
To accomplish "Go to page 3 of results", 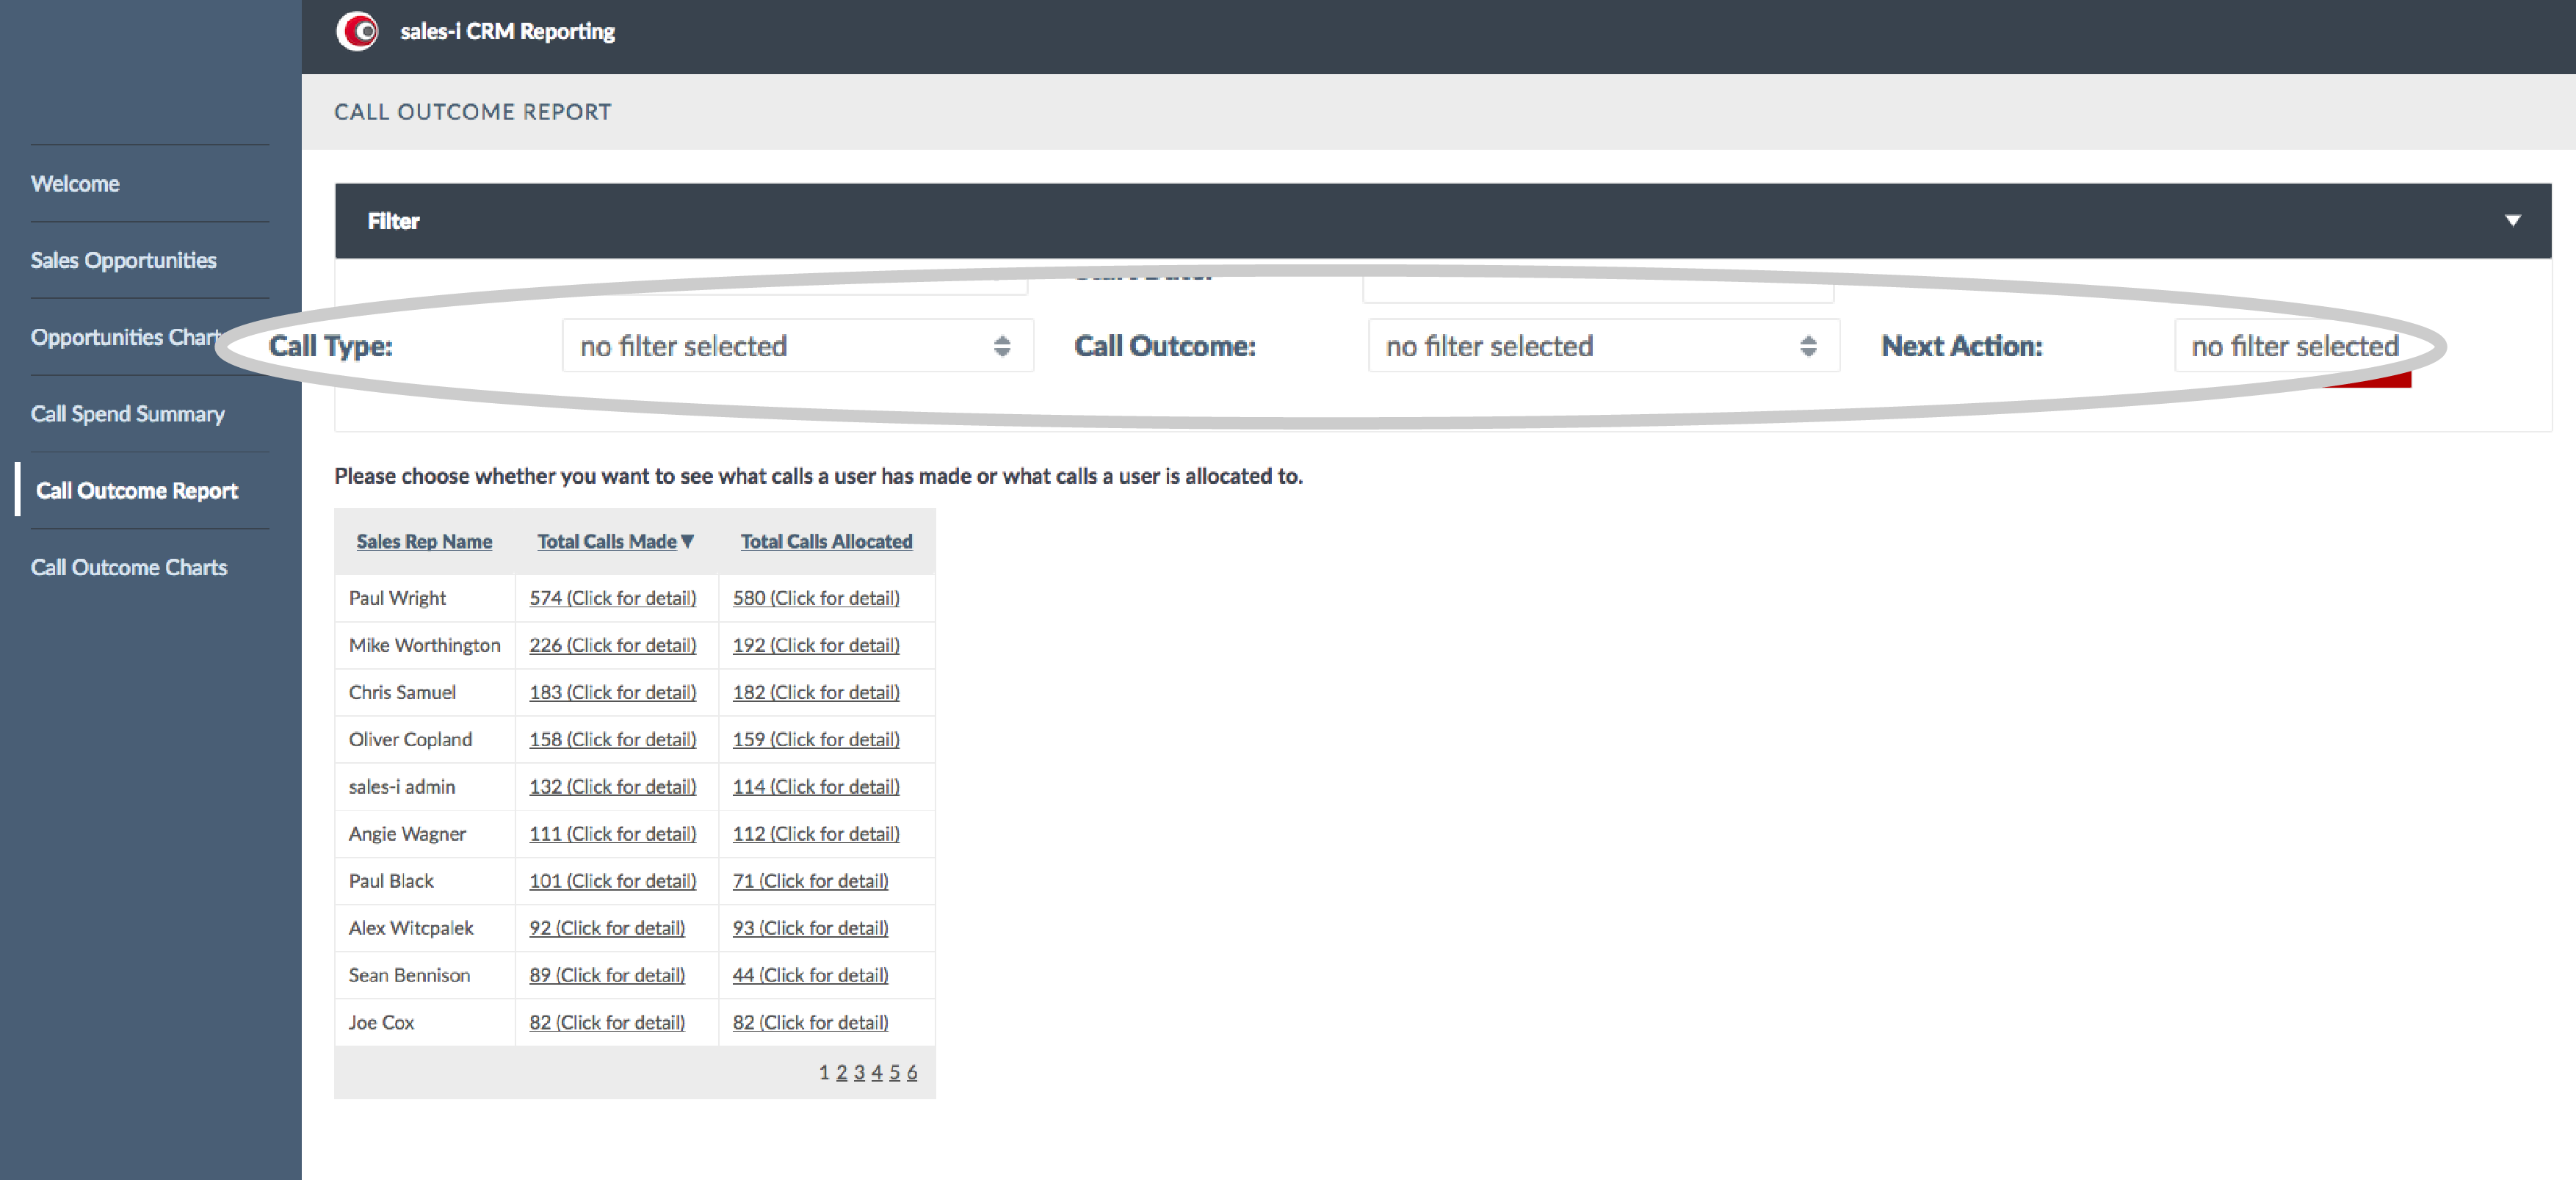I will [859, 1072].
